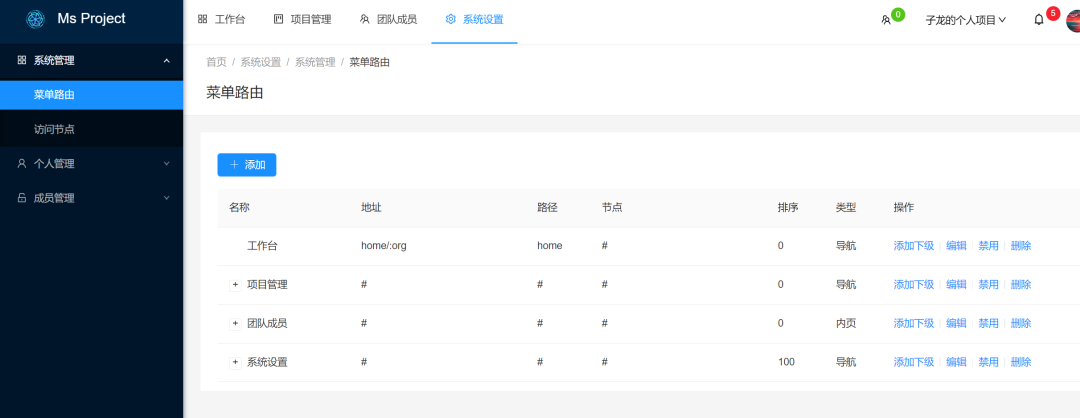Click the notification bell icon
The image size is (1080, 418).
pos(1039,19)
